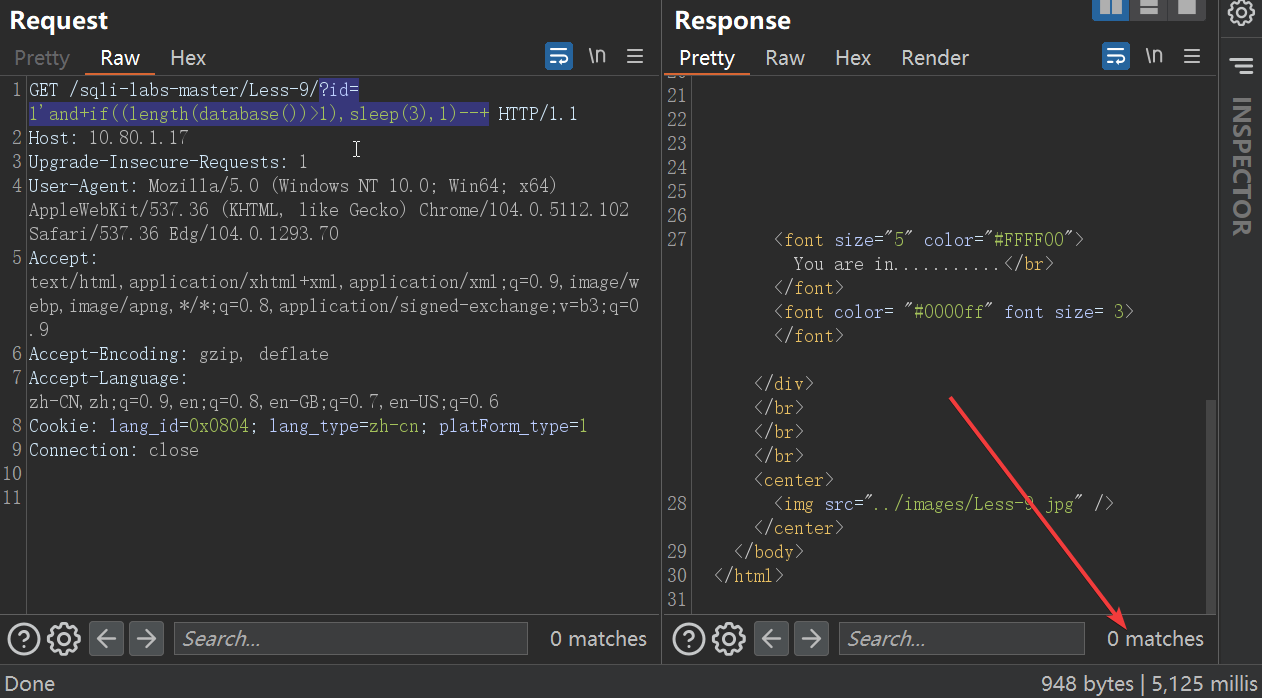Go to previous match in Request search
Viewport: 1262px width, 698px height.
108,638
